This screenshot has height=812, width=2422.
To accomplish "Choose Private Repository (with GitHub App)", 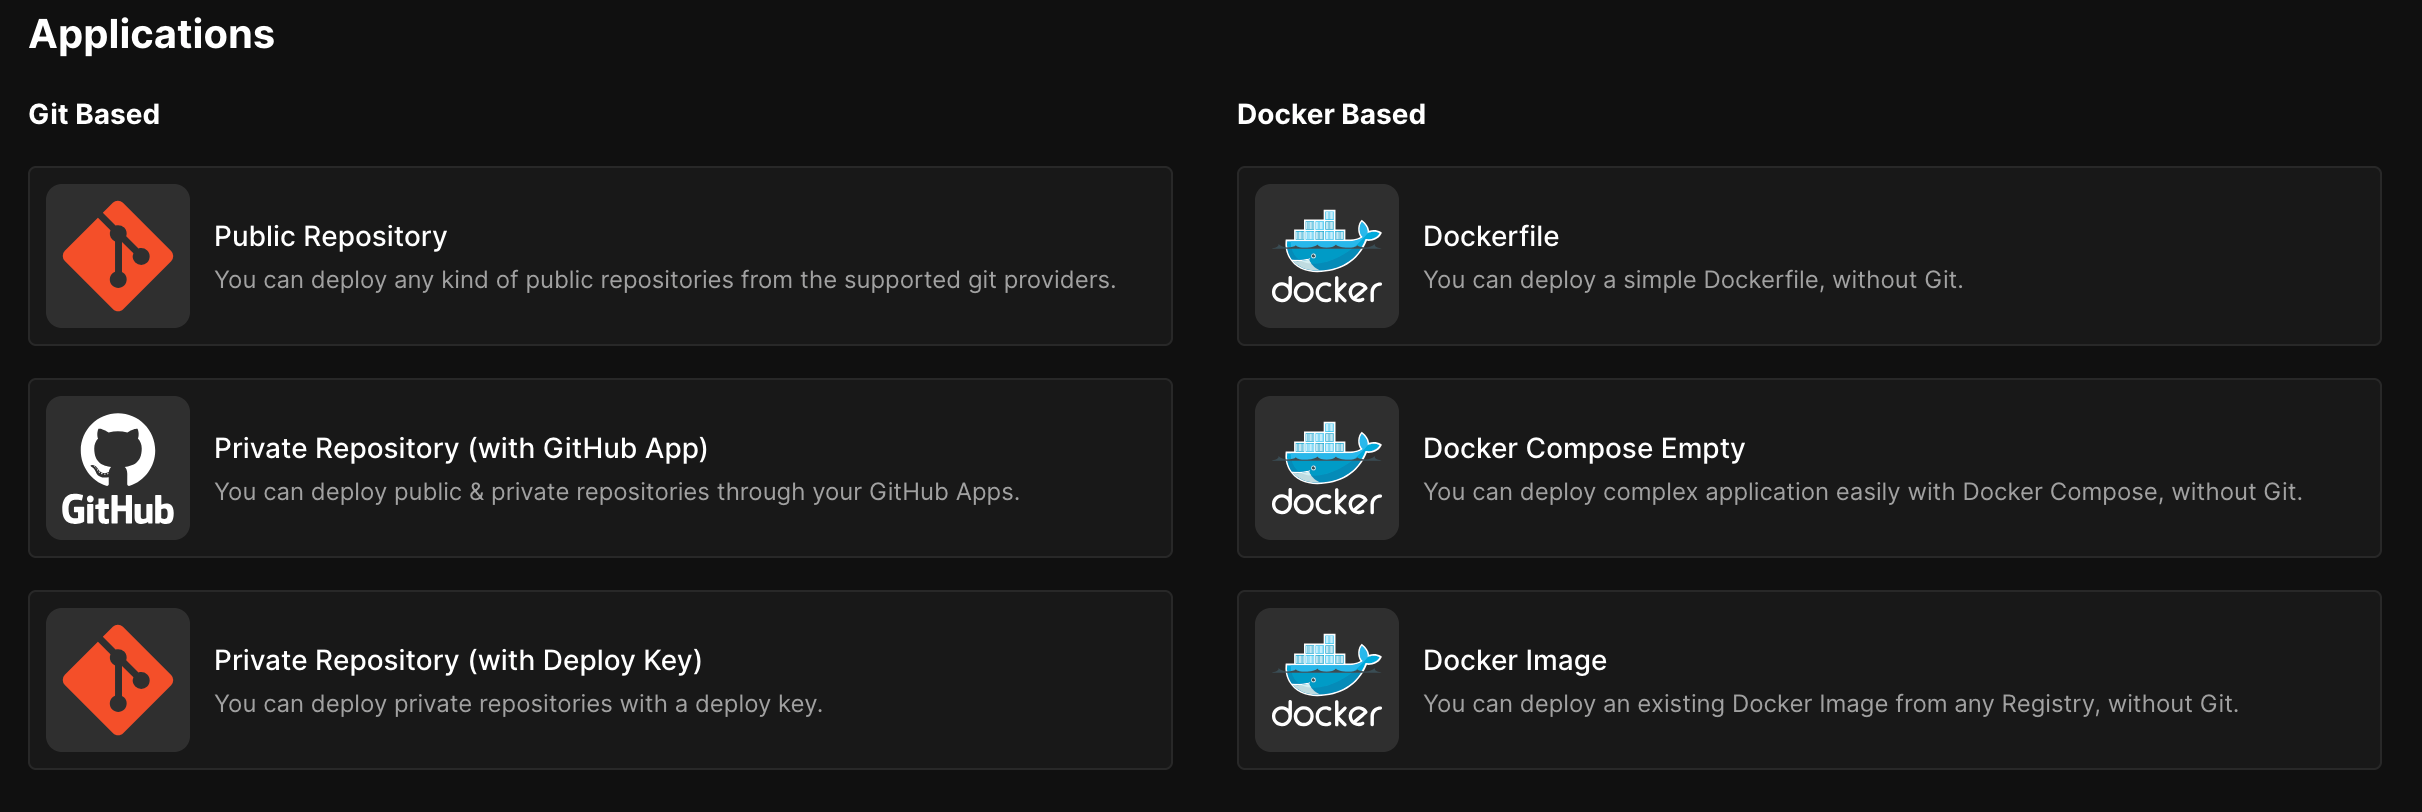I will click(460, 448).
